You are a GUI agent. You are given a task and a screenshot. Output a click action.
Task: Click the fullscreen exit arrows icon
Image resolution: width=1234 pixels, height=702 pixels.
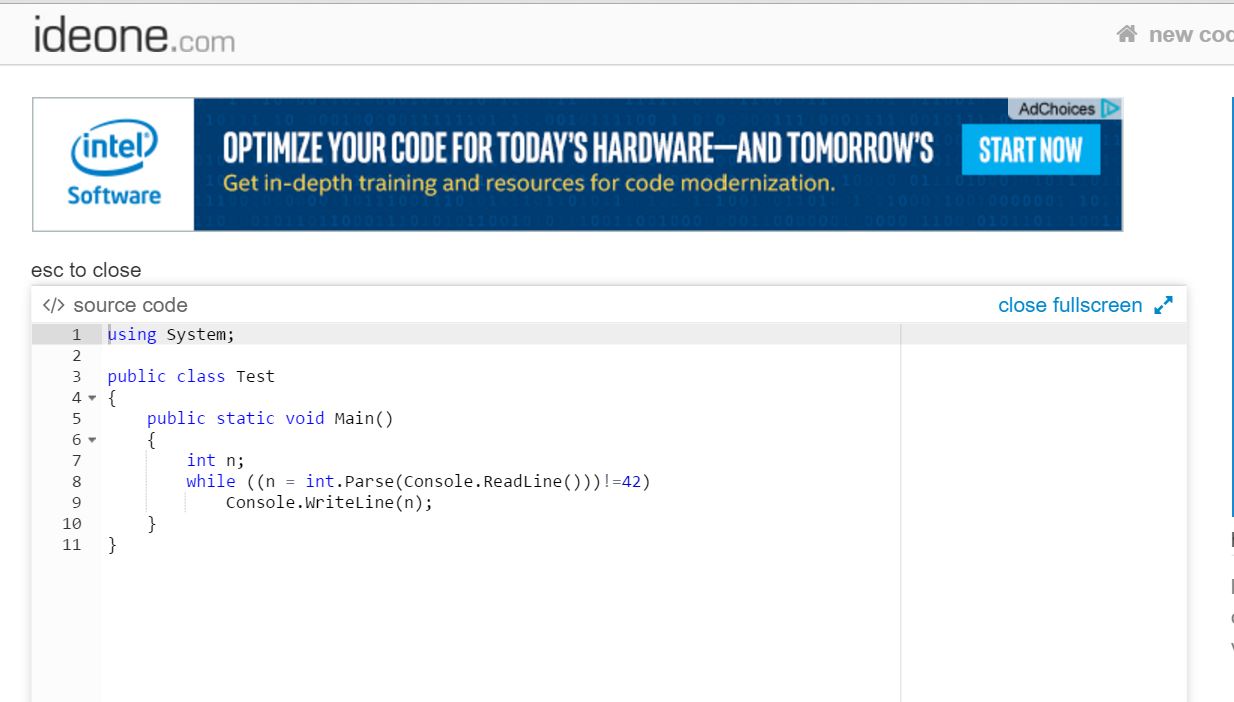tap(1163, 305)
